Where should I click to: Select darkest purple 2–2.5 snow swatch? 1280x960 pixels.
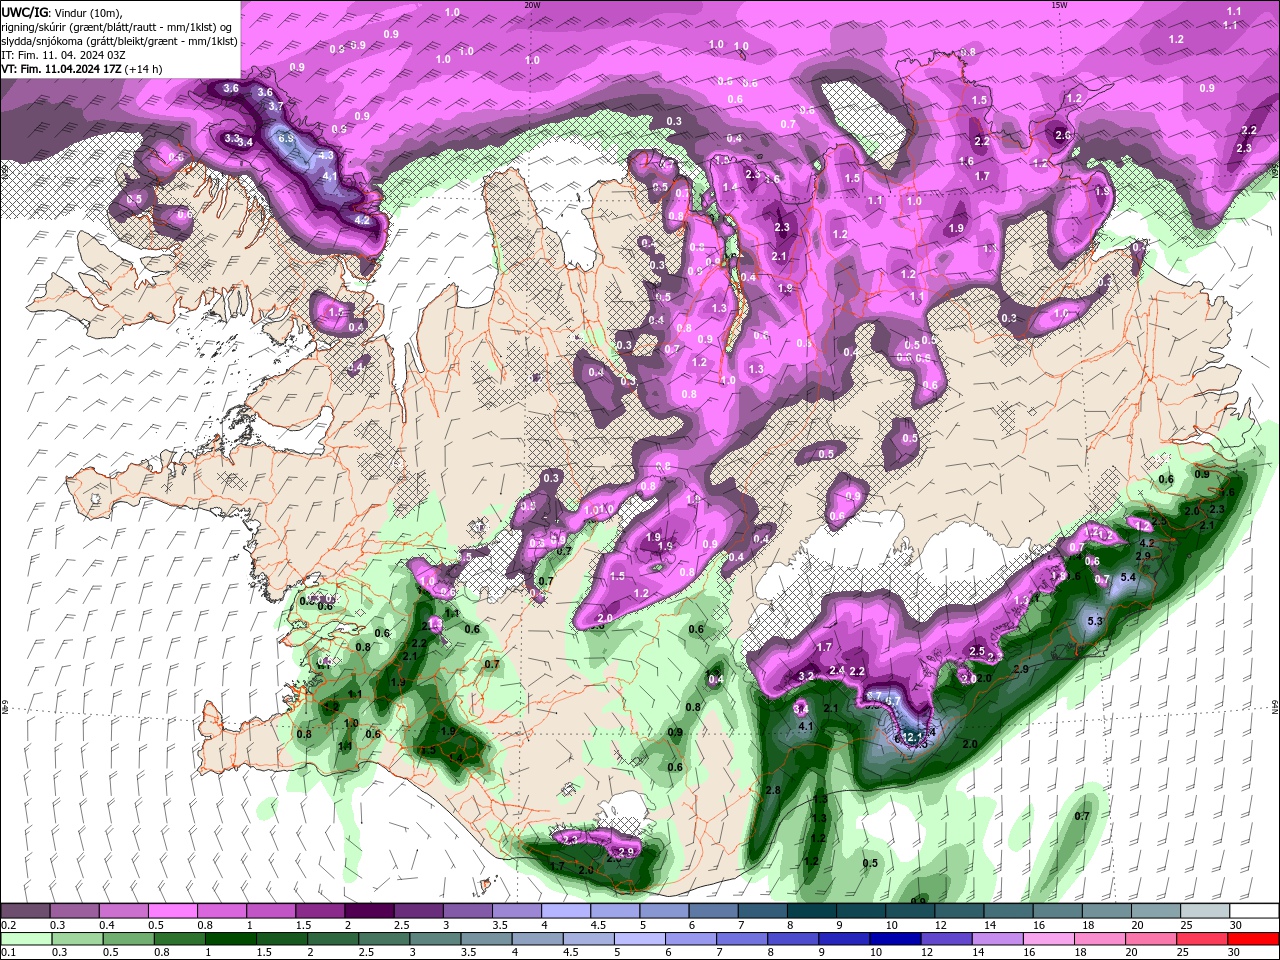pyautogui.click(x=369, y=911)
